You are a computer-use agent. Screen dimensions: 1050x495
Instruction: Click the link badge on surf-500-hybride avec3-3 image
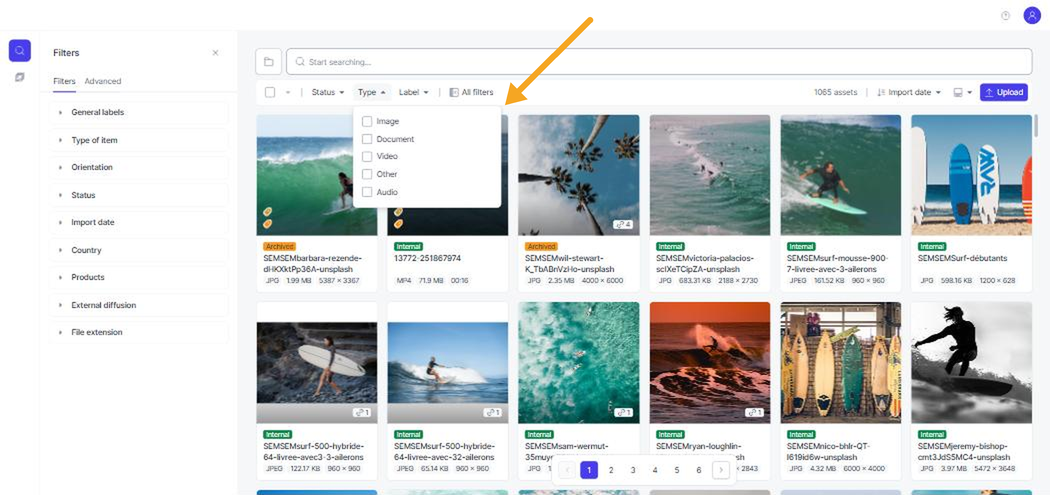click(x=362, y=412)
